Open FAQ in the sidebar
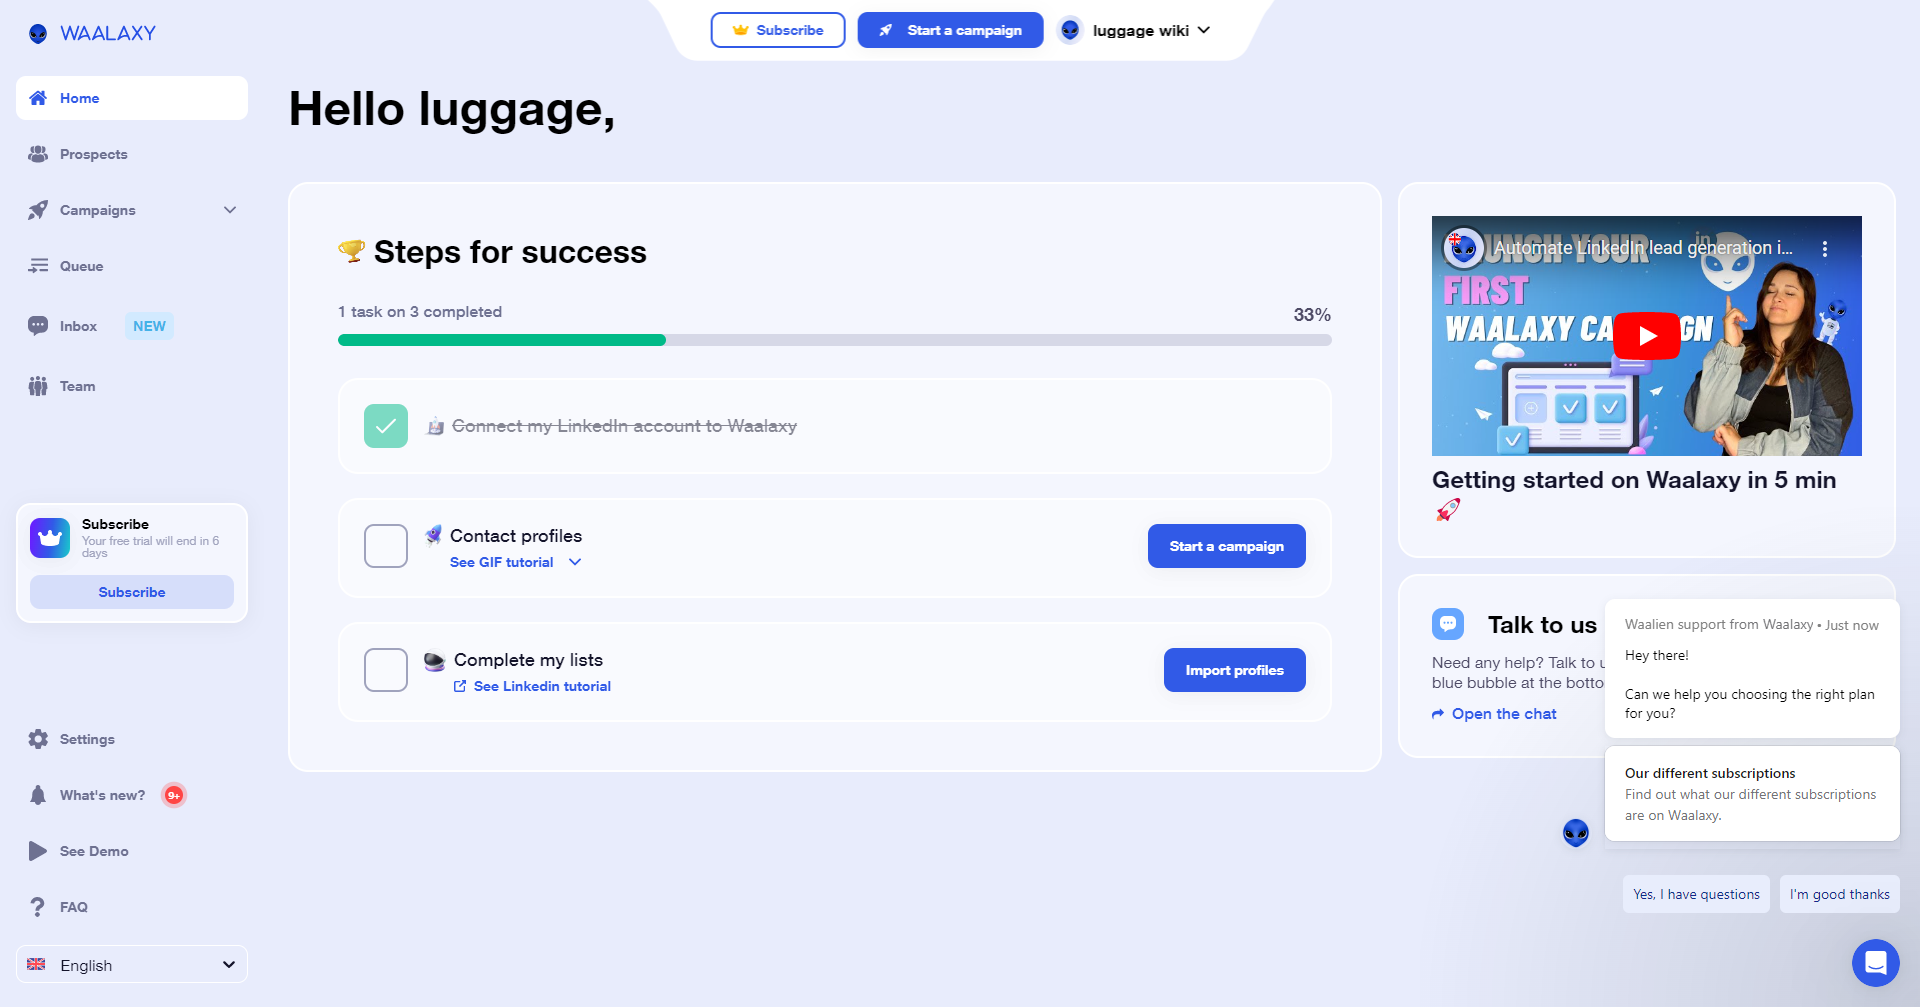The image size is (1920, 1007). point(132,907)
